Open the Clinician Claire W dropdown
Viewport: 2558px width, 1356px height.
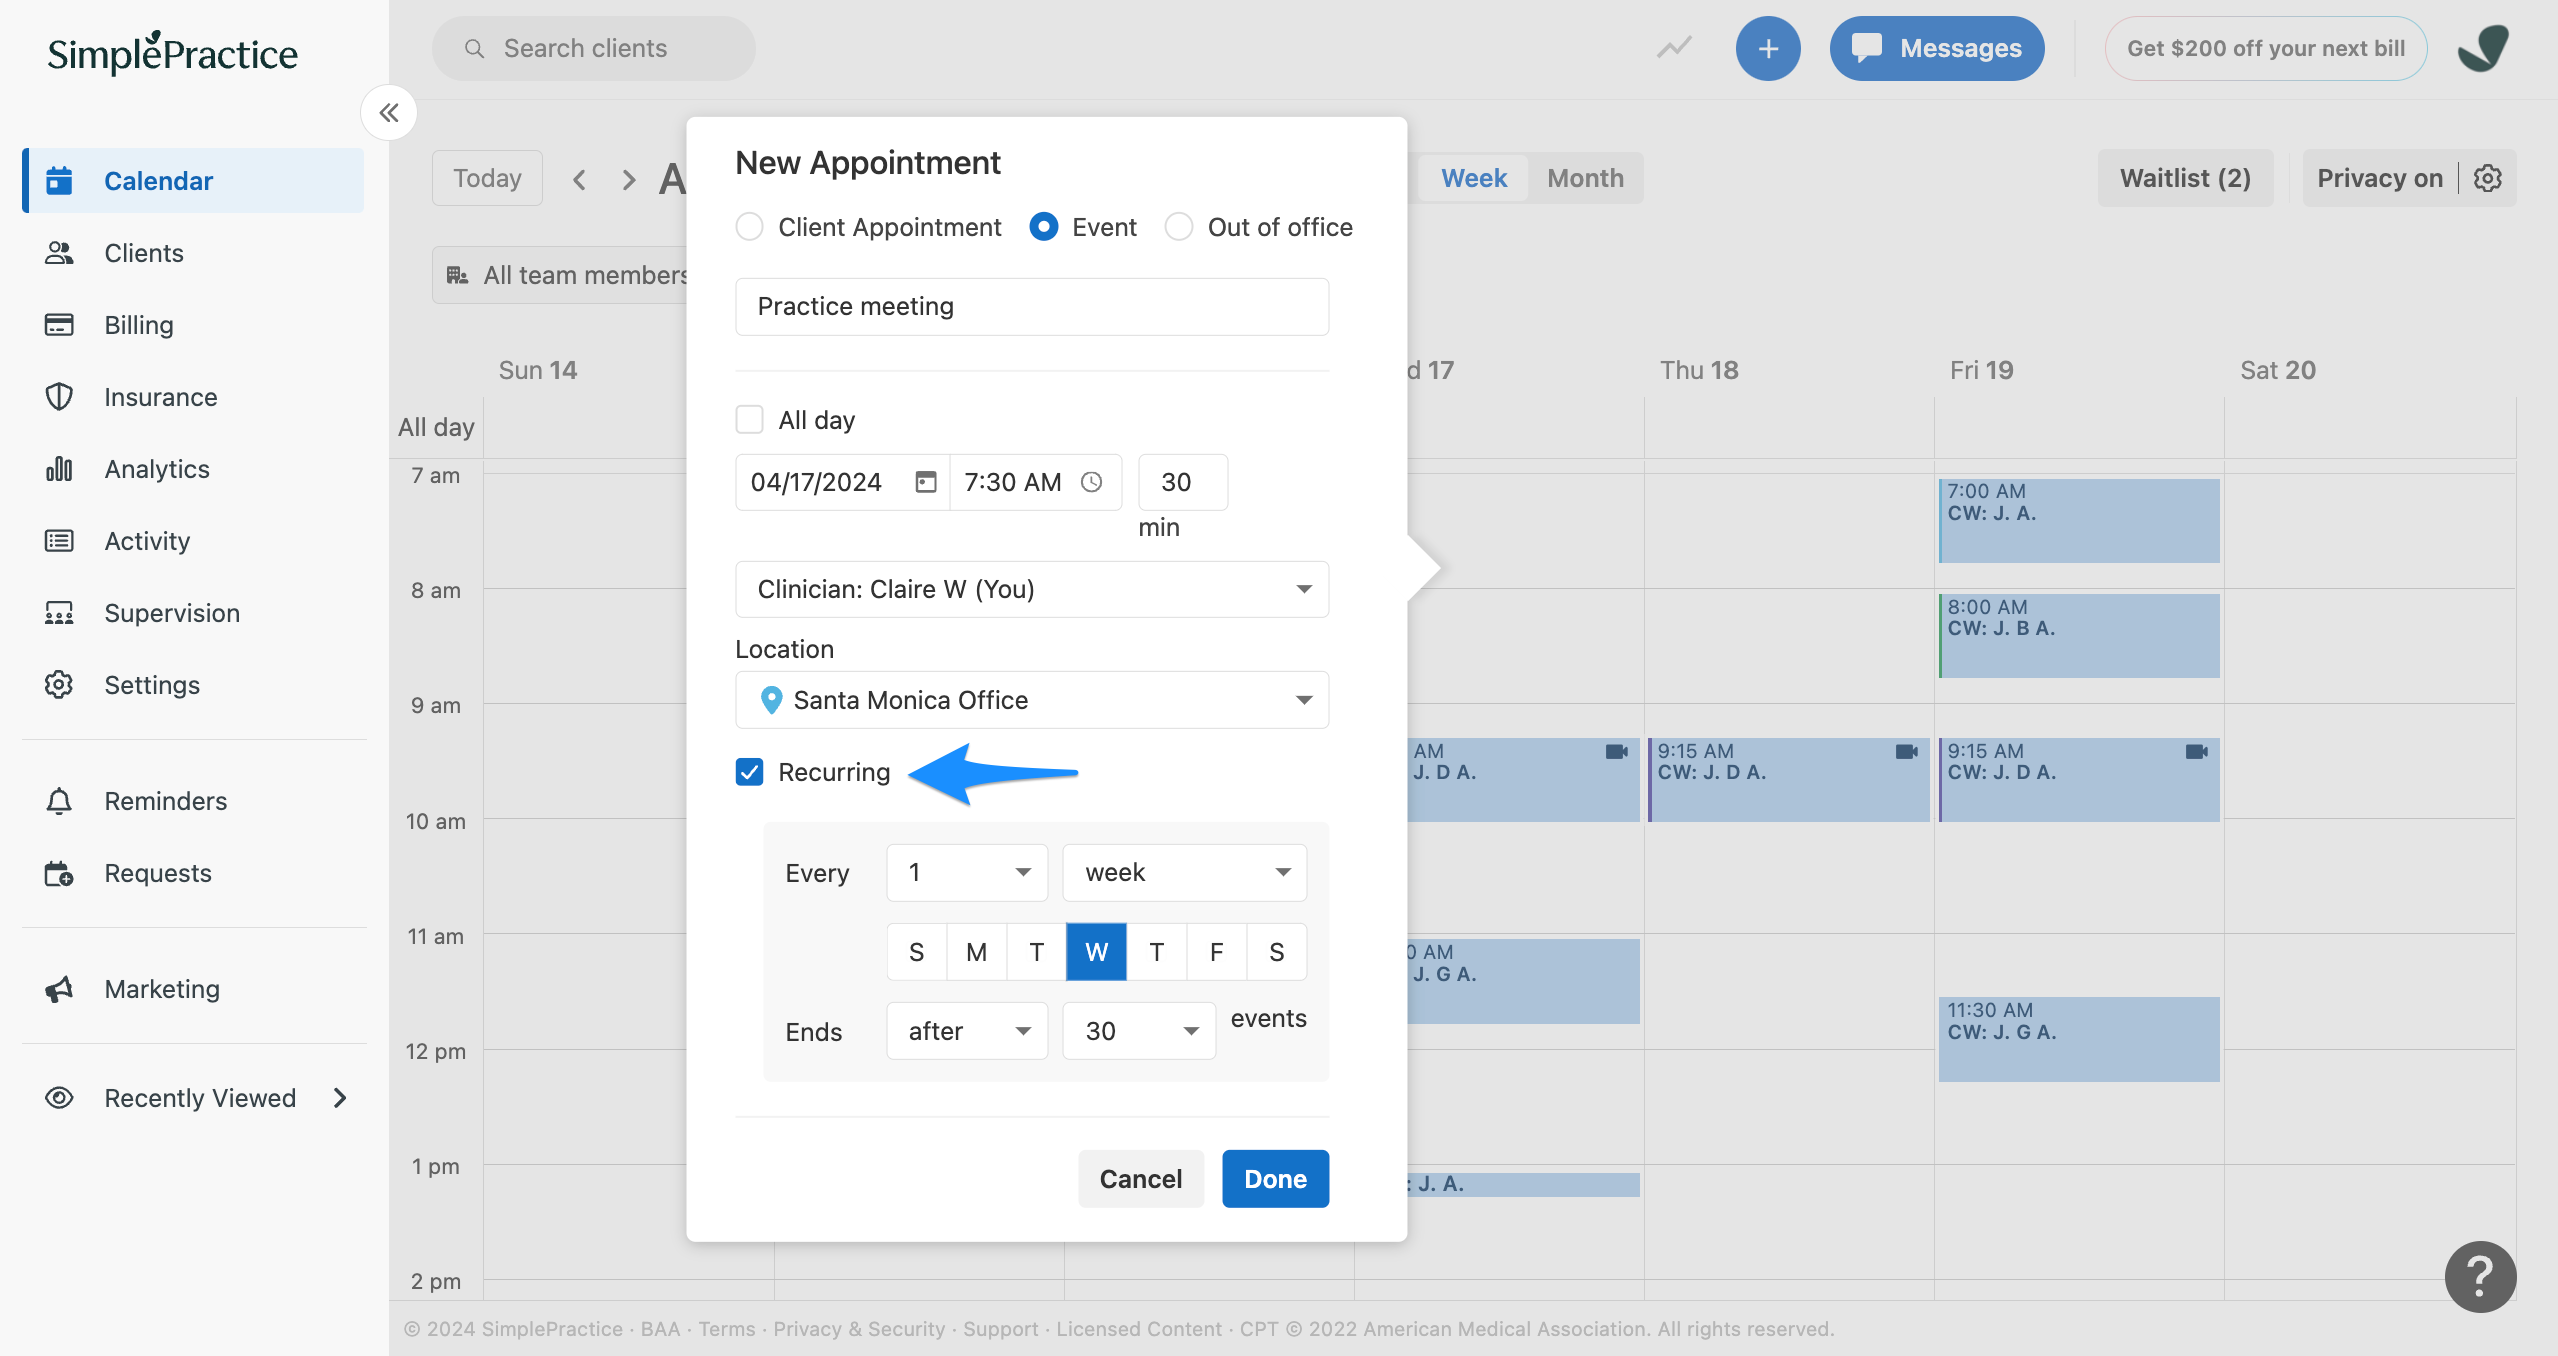click(x=1031, y=589)
